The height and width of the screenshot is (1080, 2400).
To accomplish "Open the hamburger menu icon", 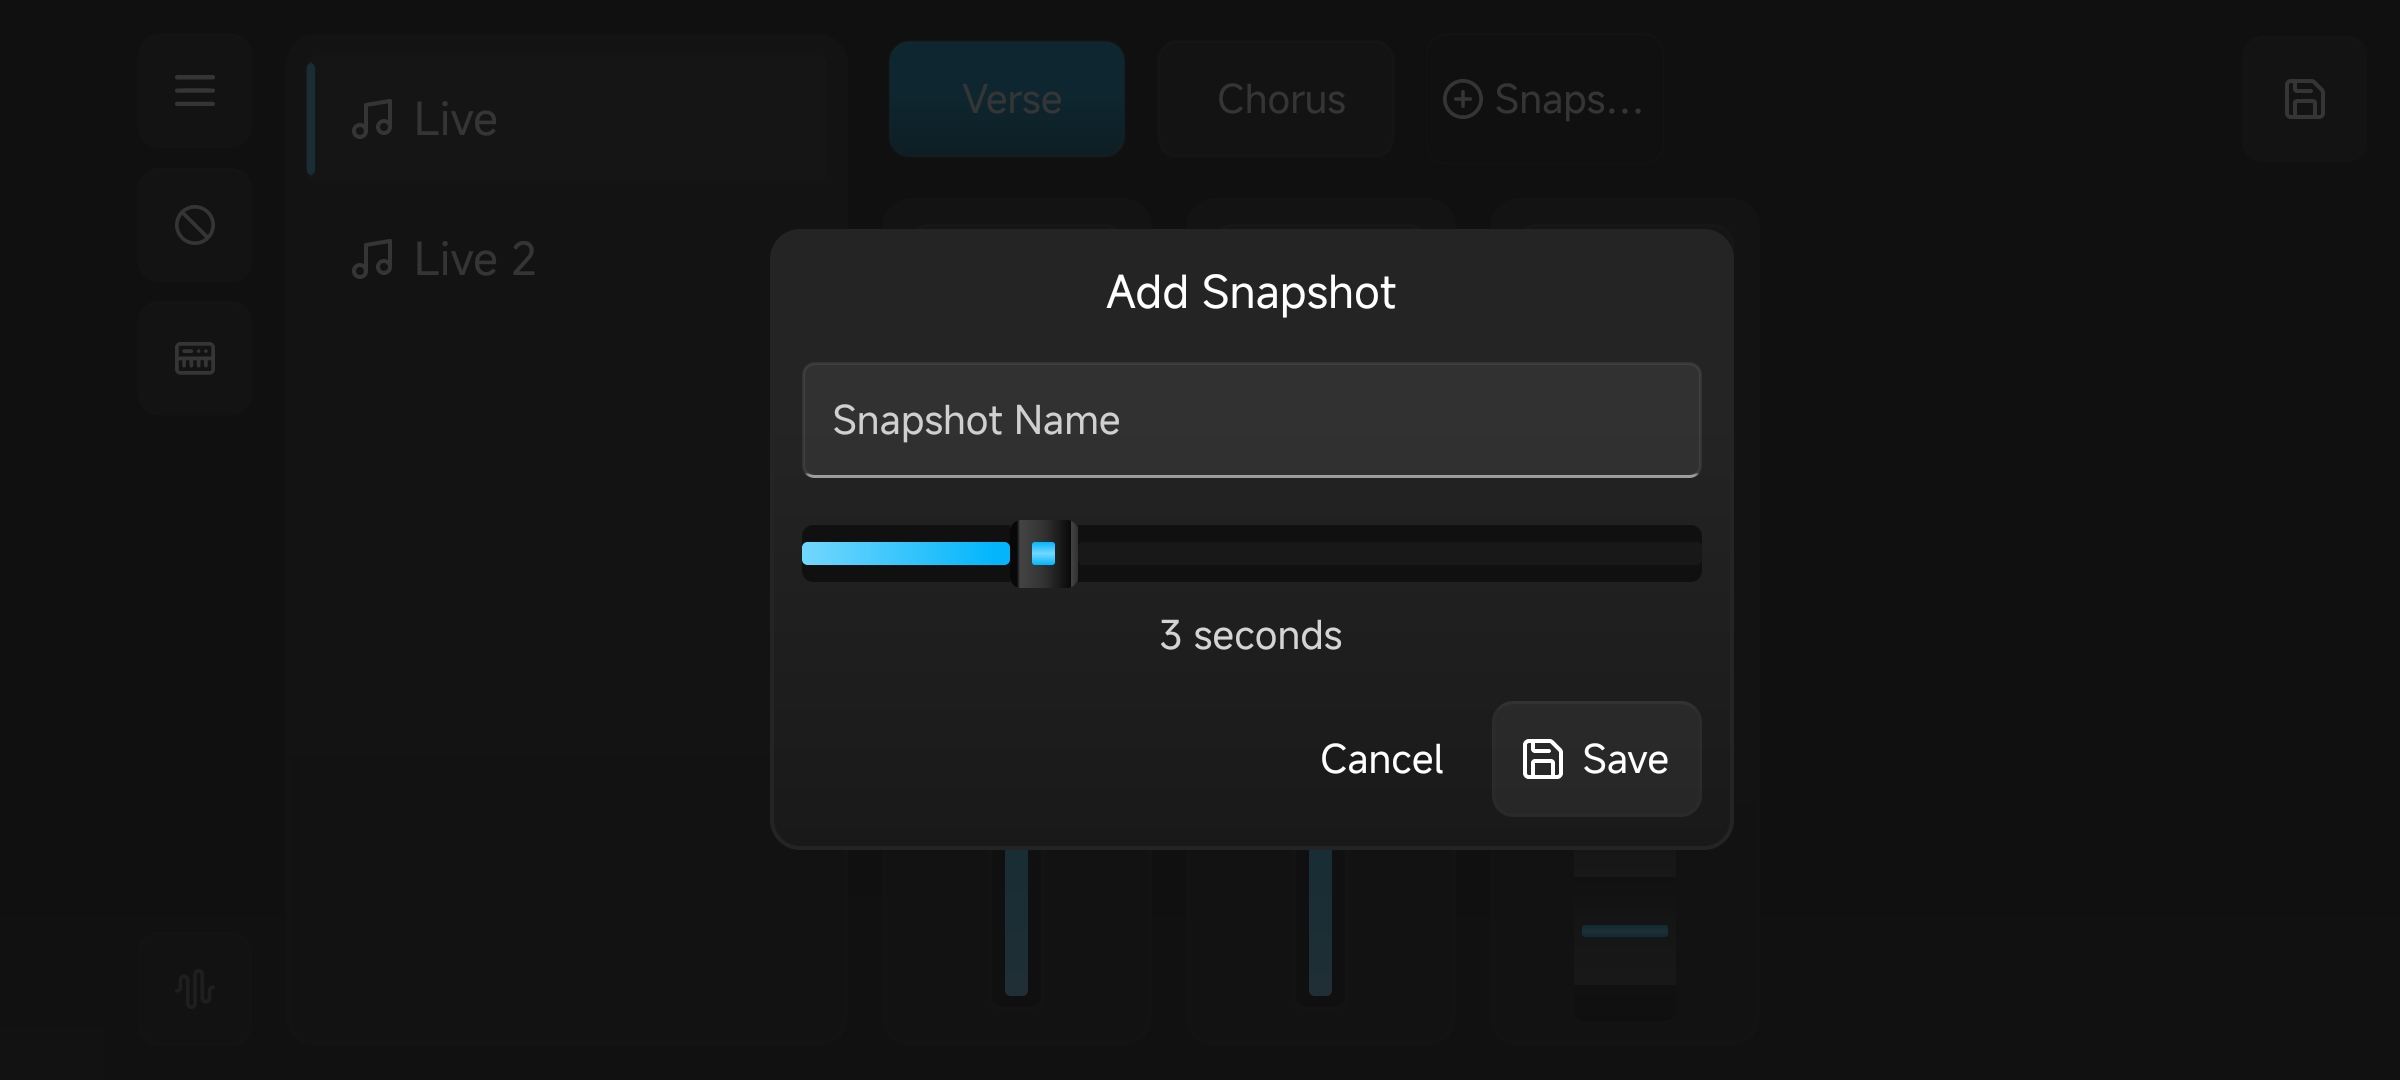I will pos(195,91).
